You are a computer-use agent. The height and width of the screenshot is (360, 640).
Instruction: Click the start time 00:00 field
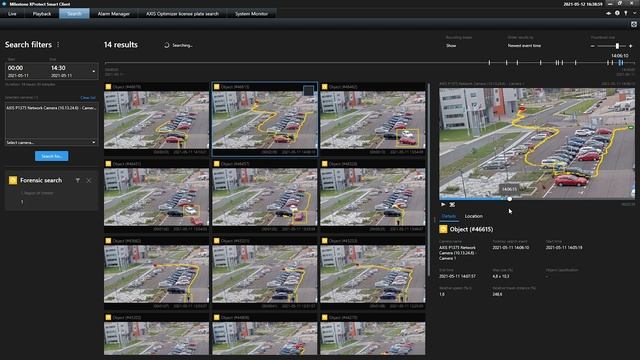(x=16, y=68)
